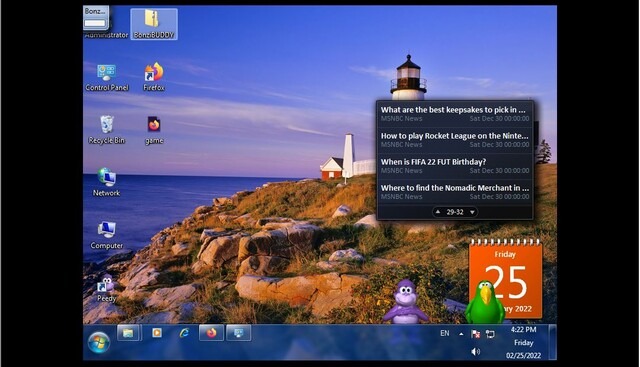Select the game desktop icon

[154, 130]
